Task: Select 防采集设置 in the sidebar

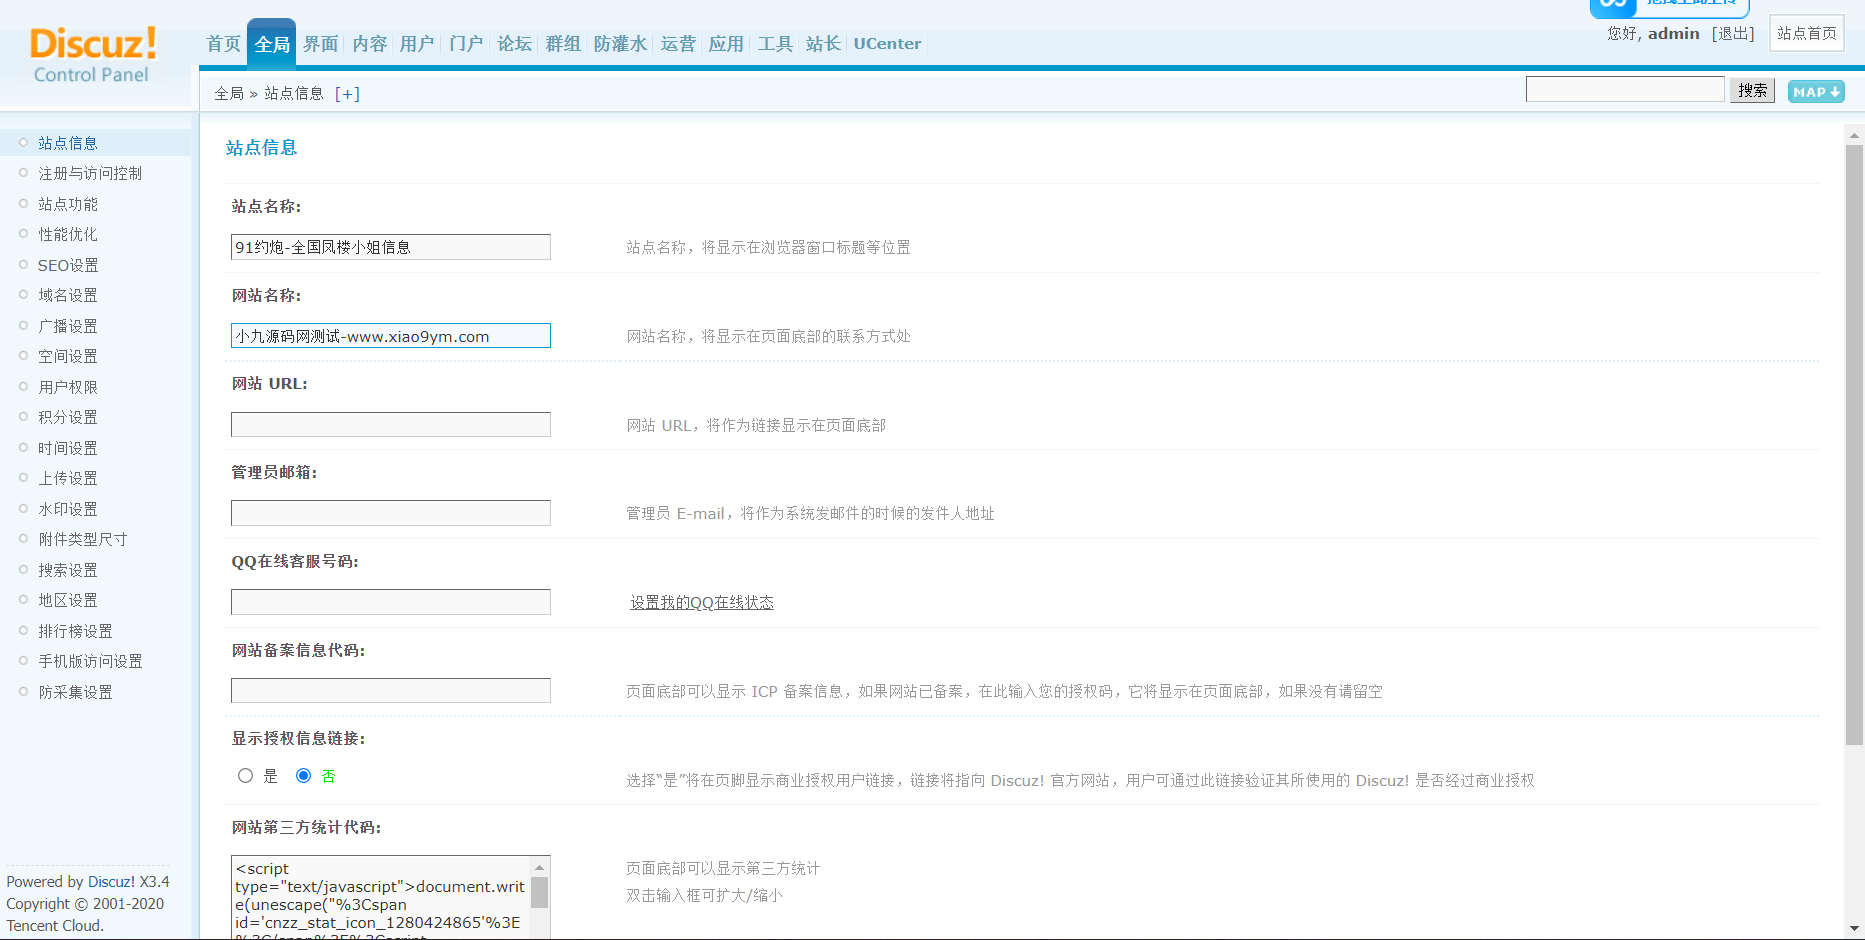Action: click(x=75, y=692)
